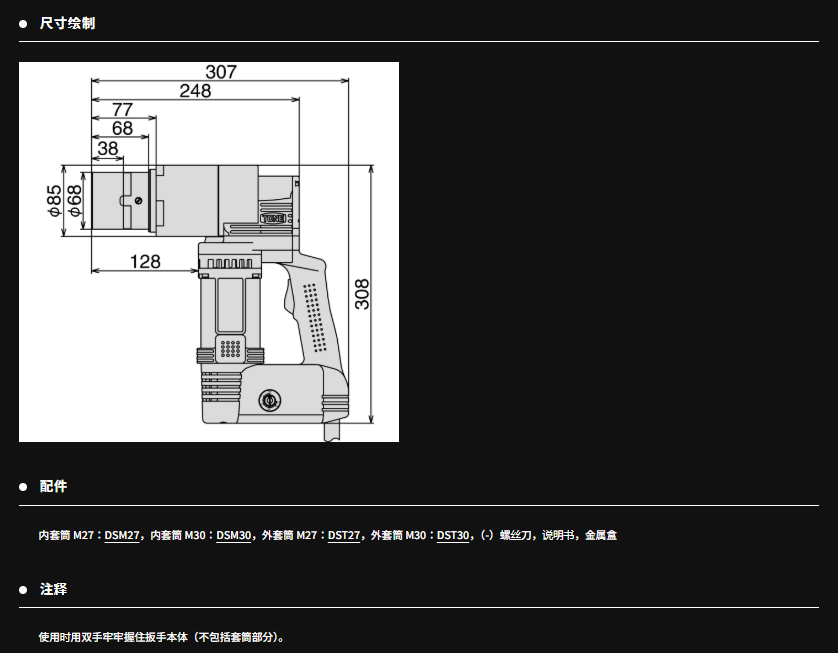Click the round key switch on wrench base
Image resolution: width=838 pixels, height=653 pixels.
point(267,399)
